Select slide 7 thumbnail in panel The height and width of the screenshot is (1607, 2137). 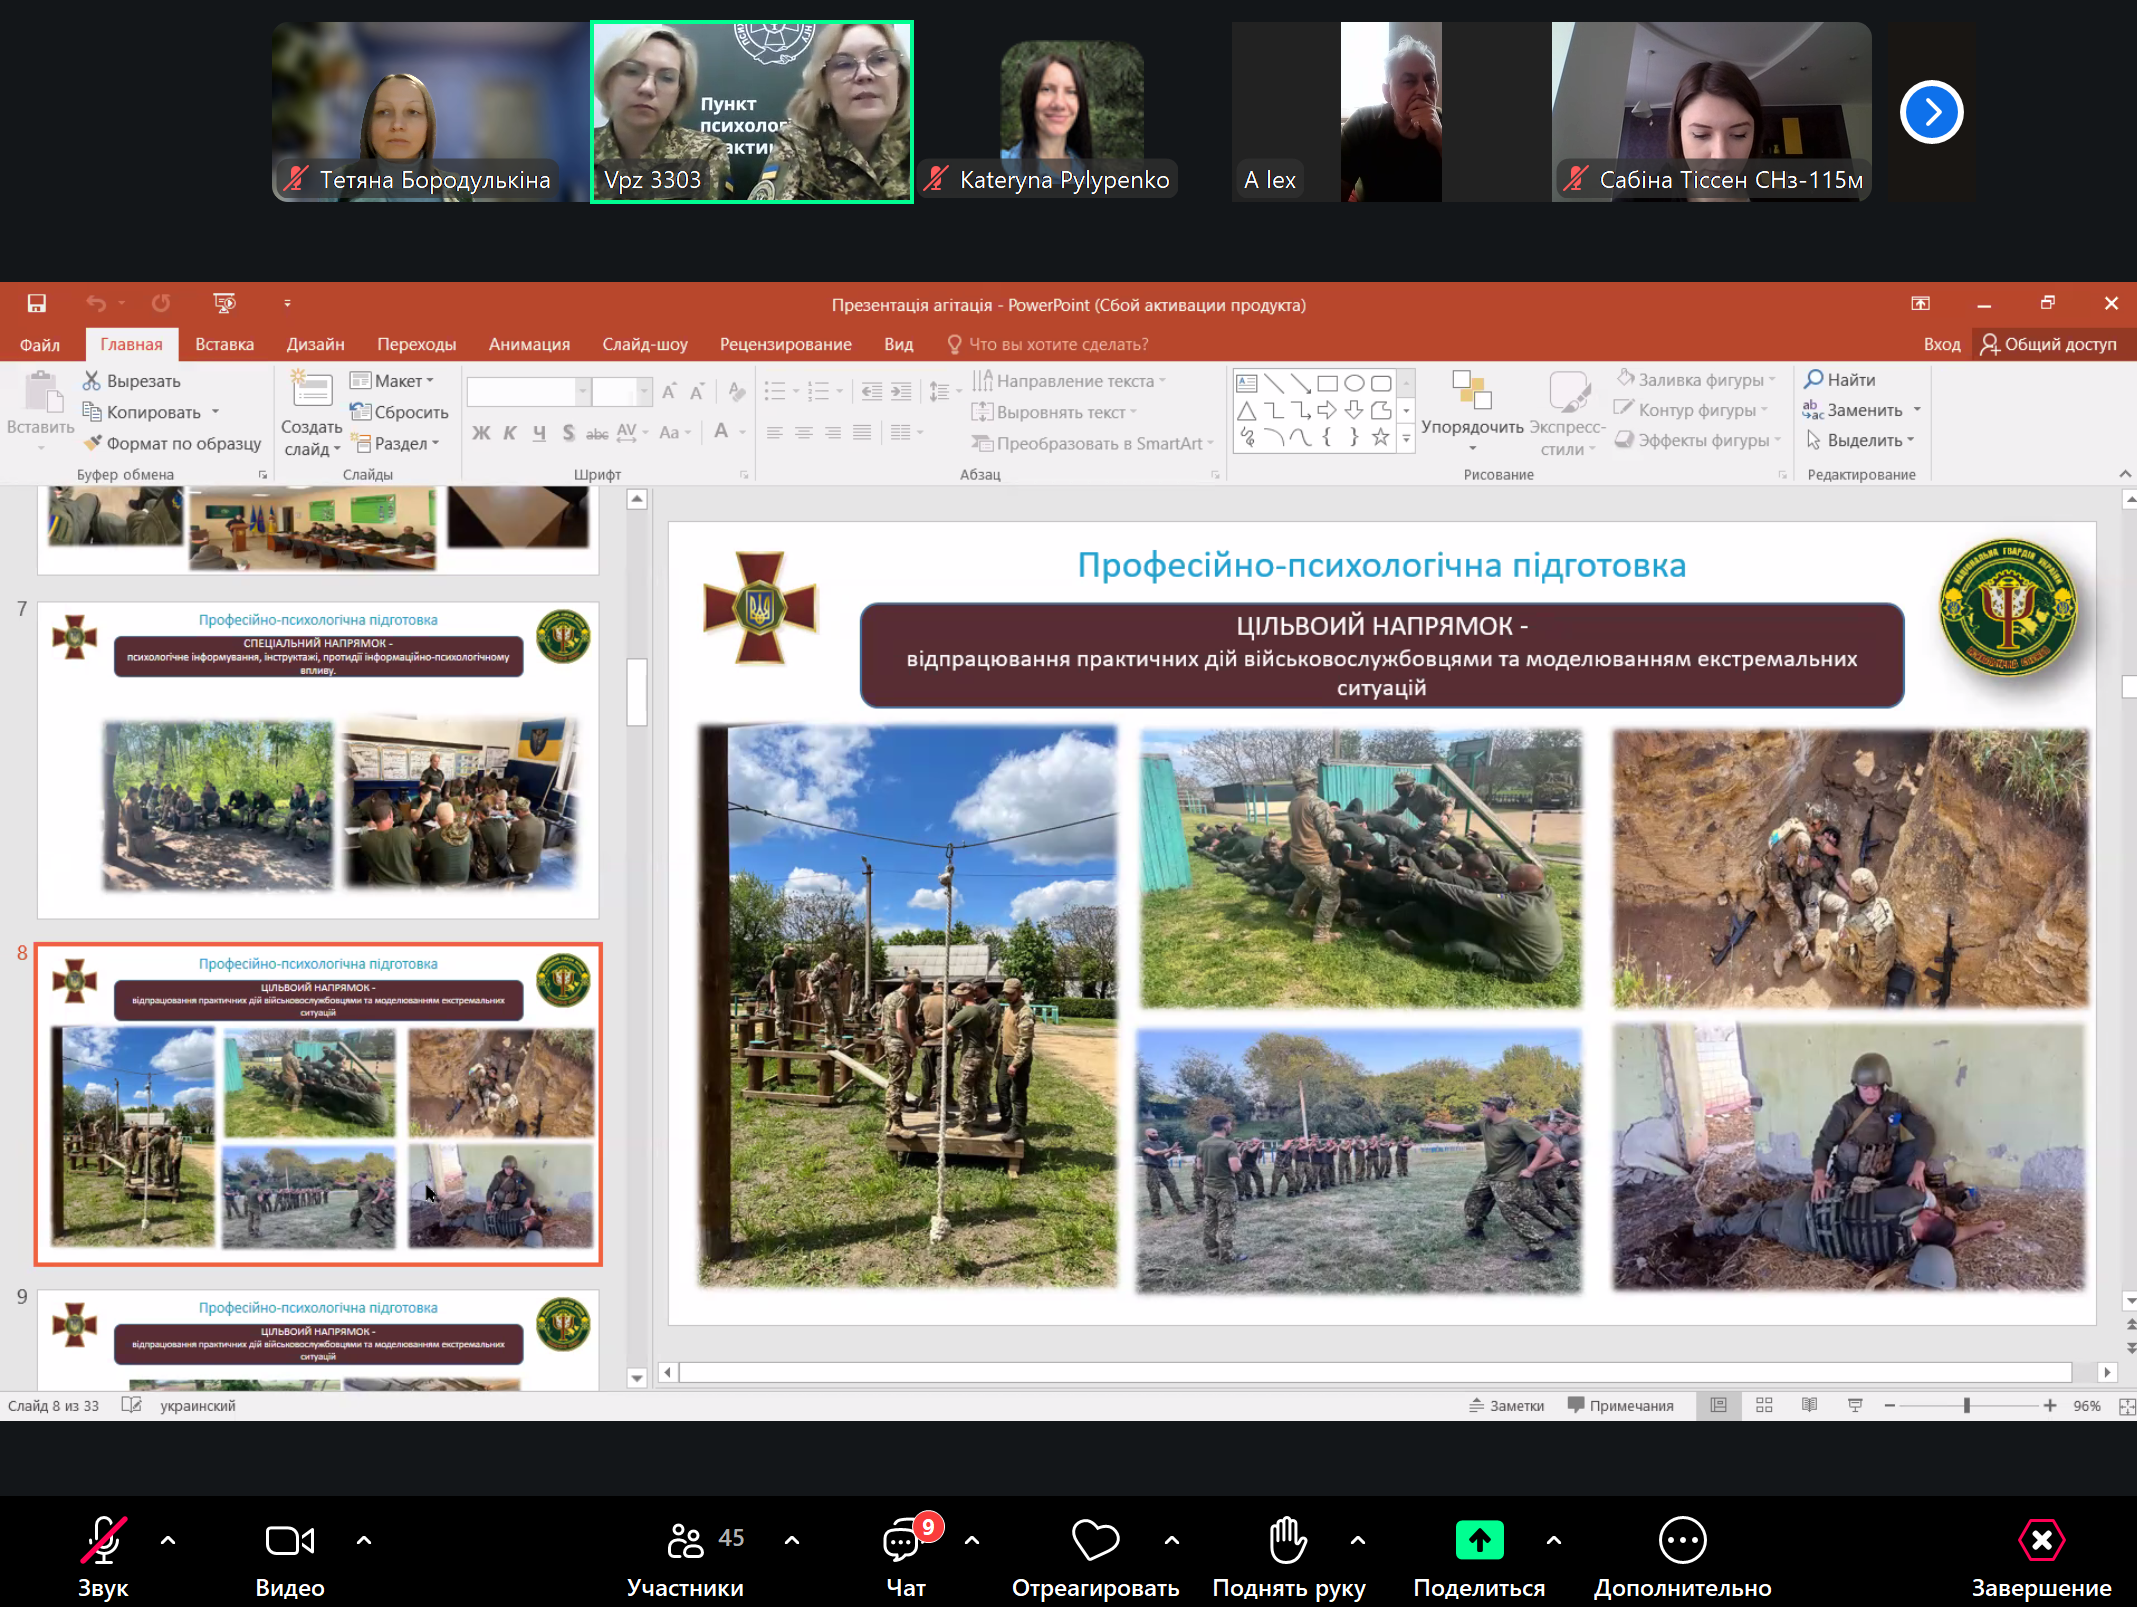pyautogui.click(x=318, y=760)
